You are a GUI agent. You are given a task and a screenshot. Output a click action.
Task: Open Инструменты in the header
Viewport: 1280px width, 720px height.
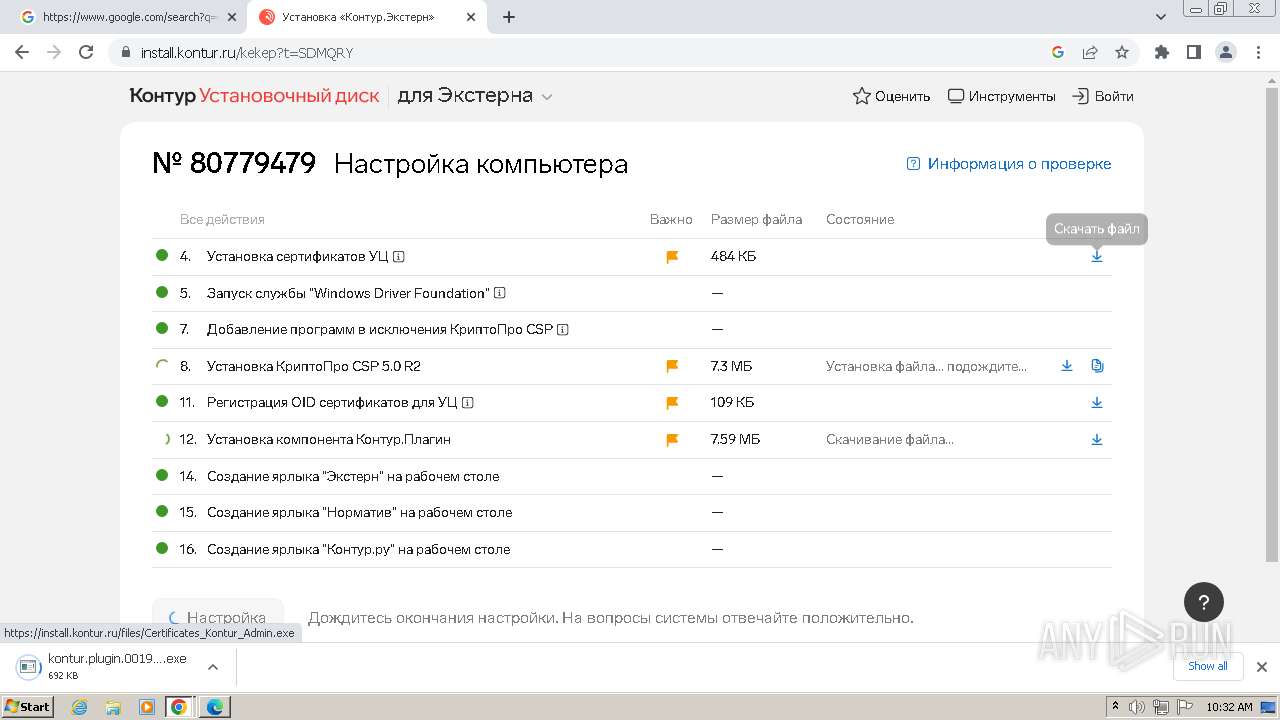click(1001, 96)
